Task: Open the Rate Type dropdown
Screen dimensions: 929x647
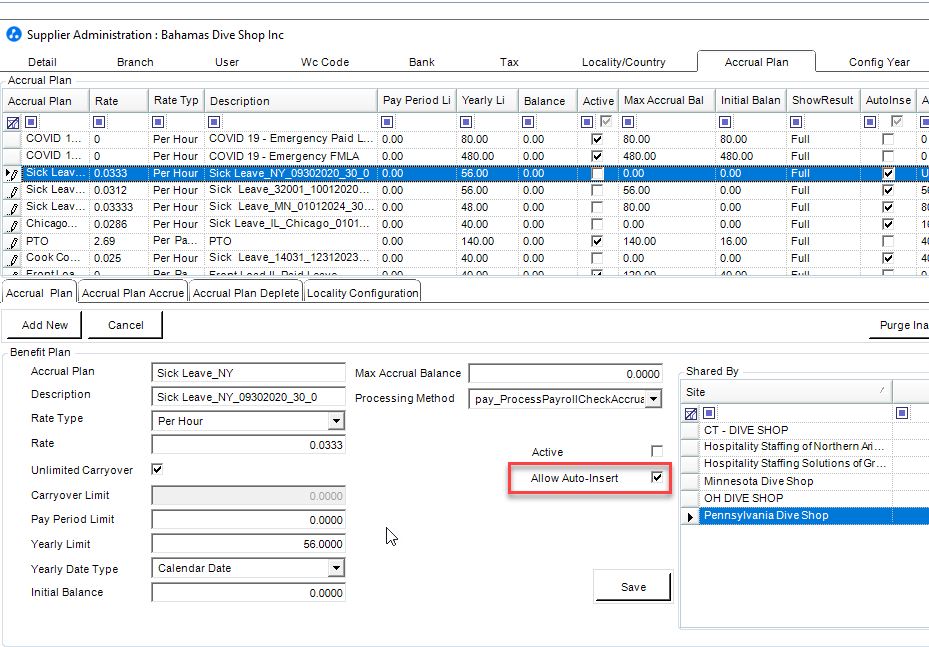Action: tap(336, 421)
